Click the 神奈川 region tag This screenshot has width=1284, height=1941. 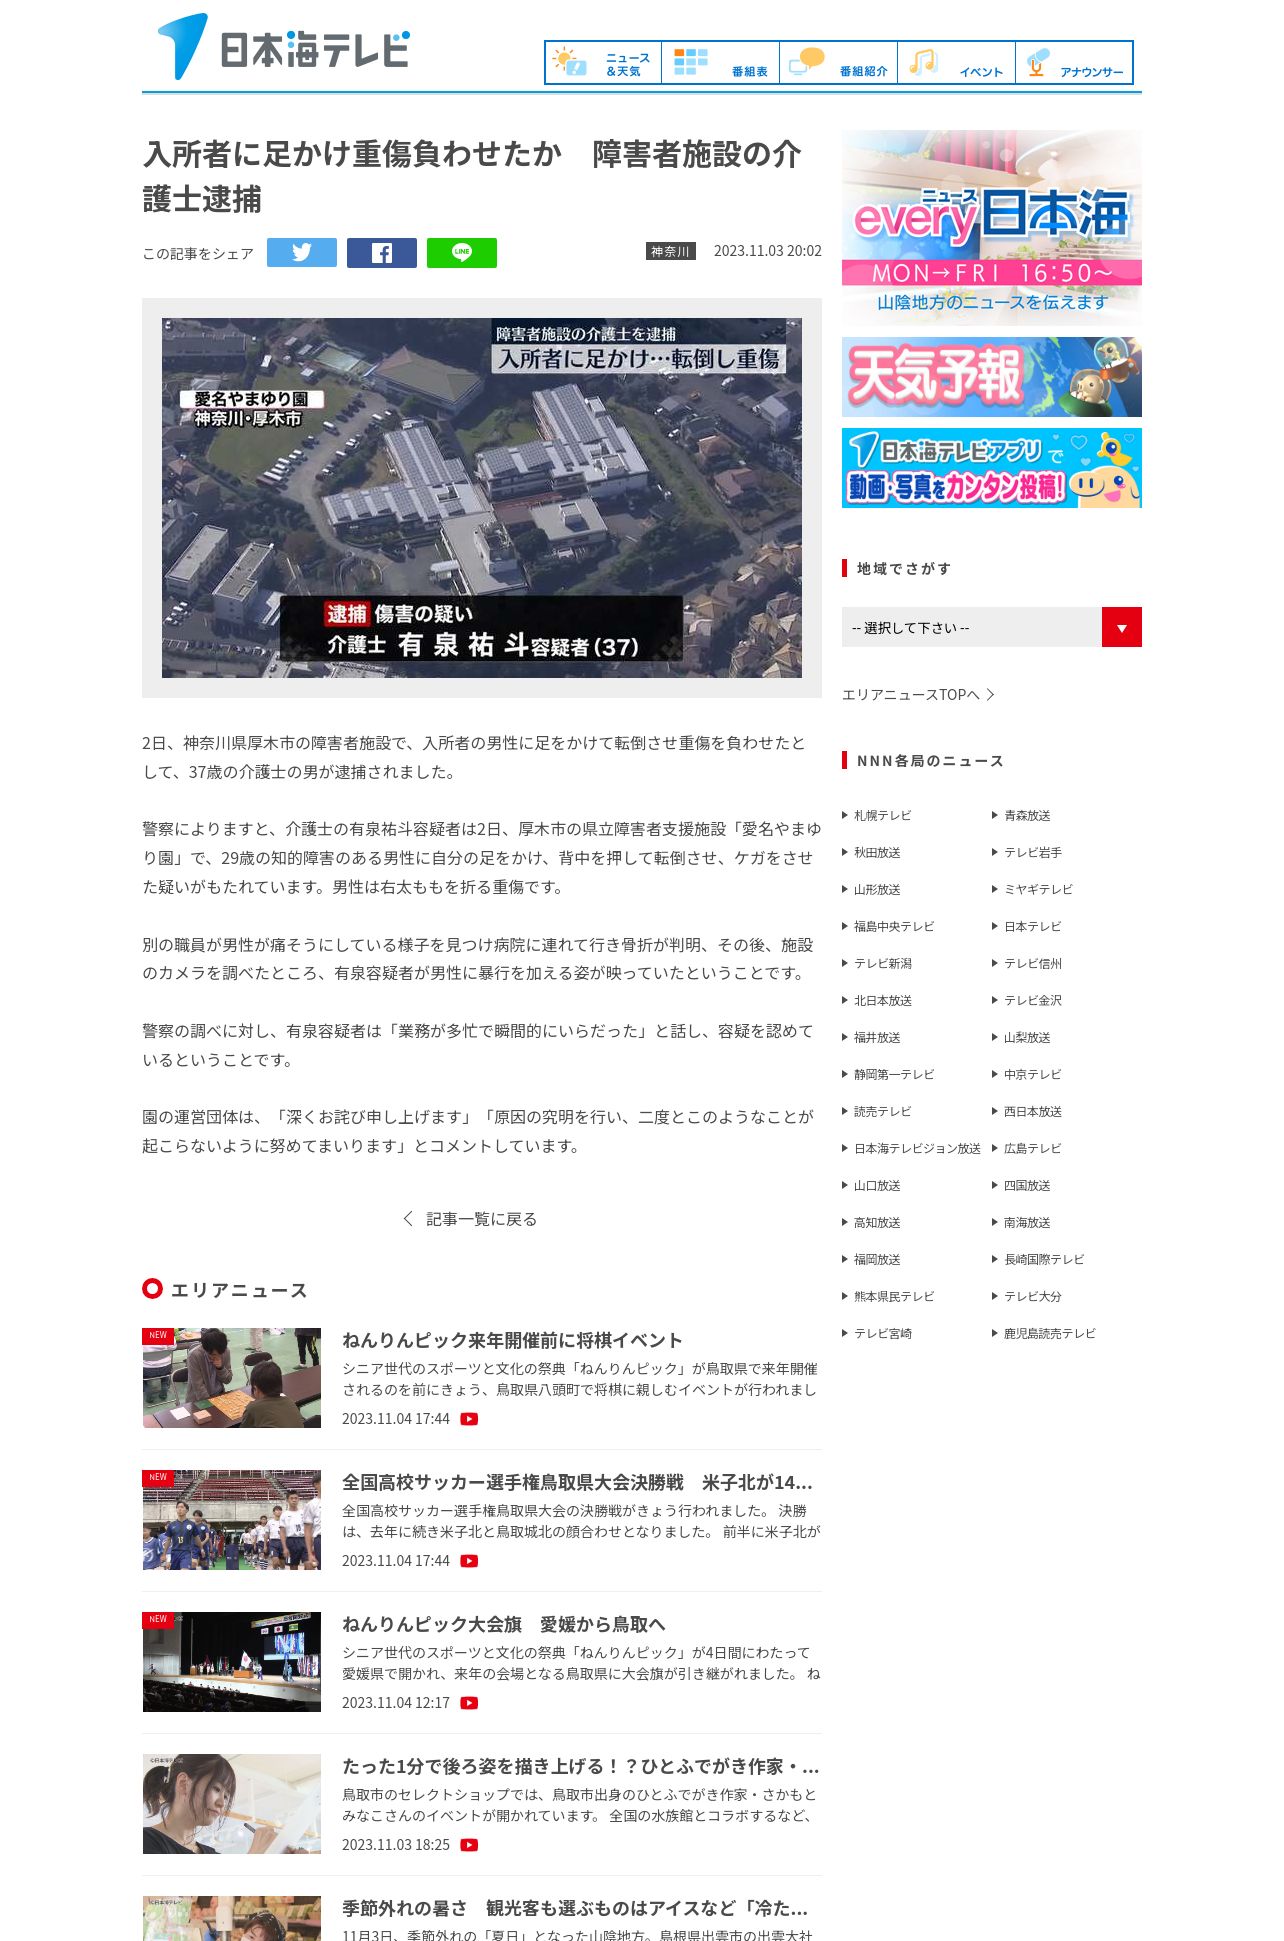(x=671, y=251)
